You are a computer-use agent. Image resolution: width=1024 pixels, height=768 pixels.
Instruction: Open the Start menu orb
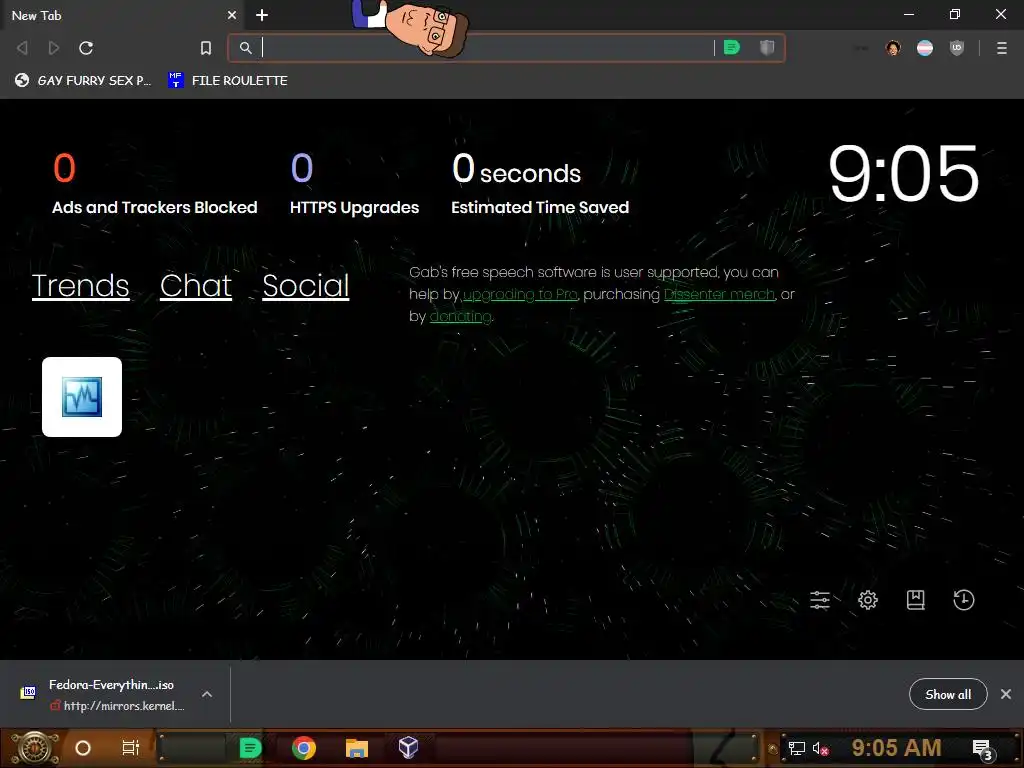coord(35,748)
